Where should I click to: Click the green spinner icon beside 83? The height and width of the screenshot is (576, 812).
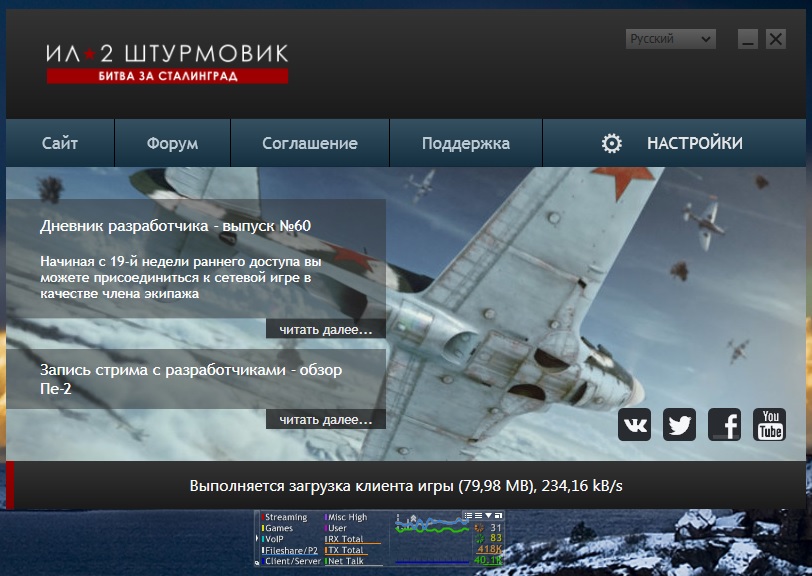(480, 539)
